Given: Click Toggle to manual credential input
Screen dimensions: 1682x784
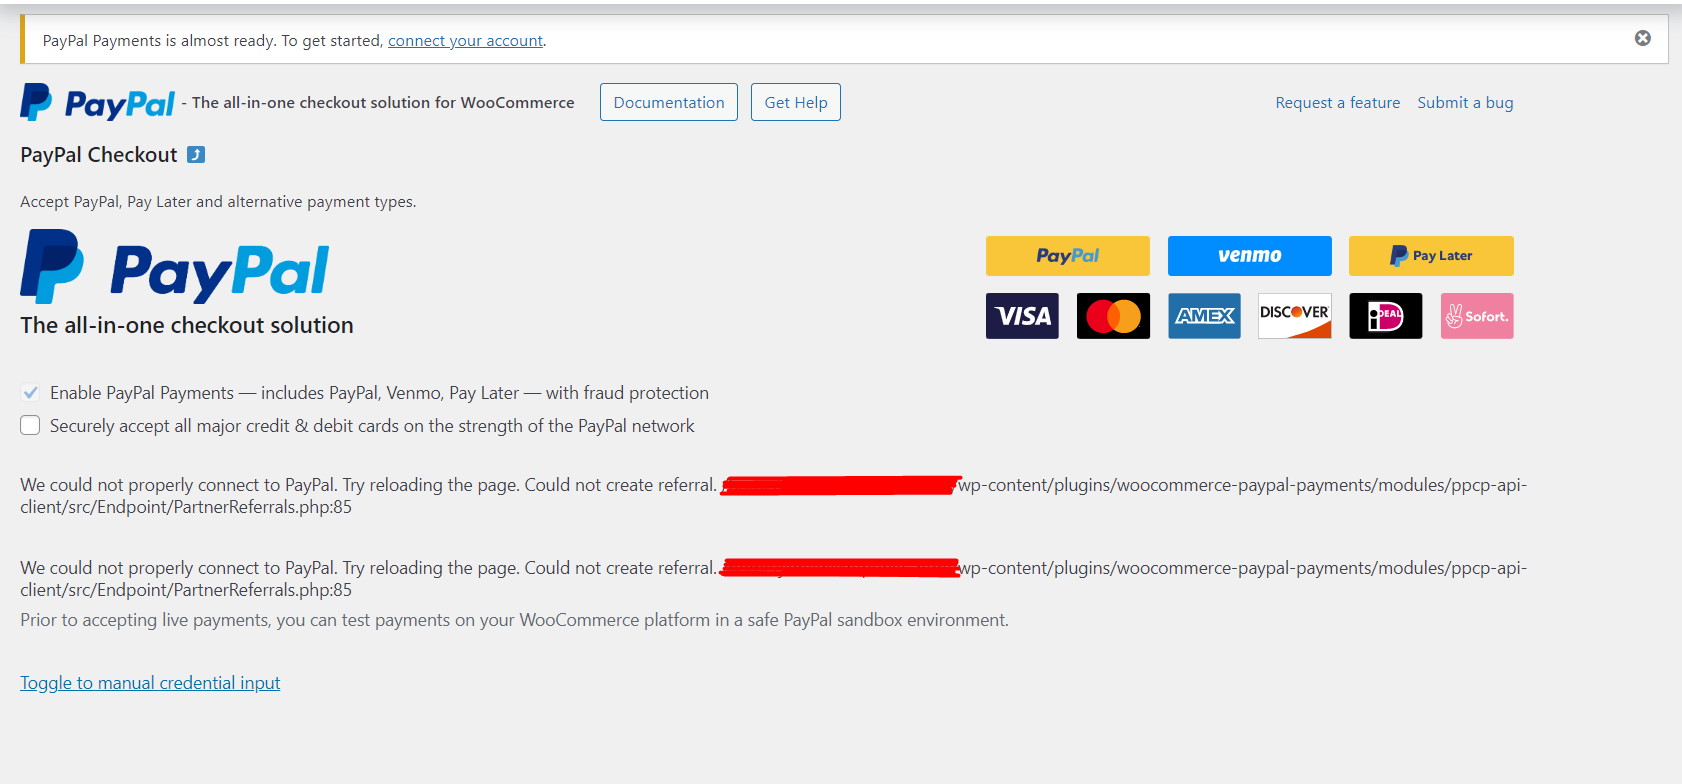Looking at the screenshot, I should point(150,683).
